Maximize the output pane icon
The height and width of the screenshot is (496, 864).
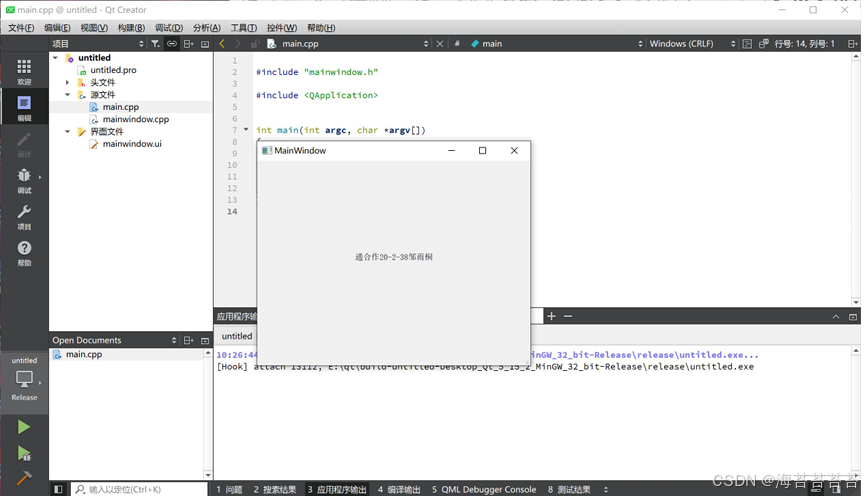pos(853,316)
